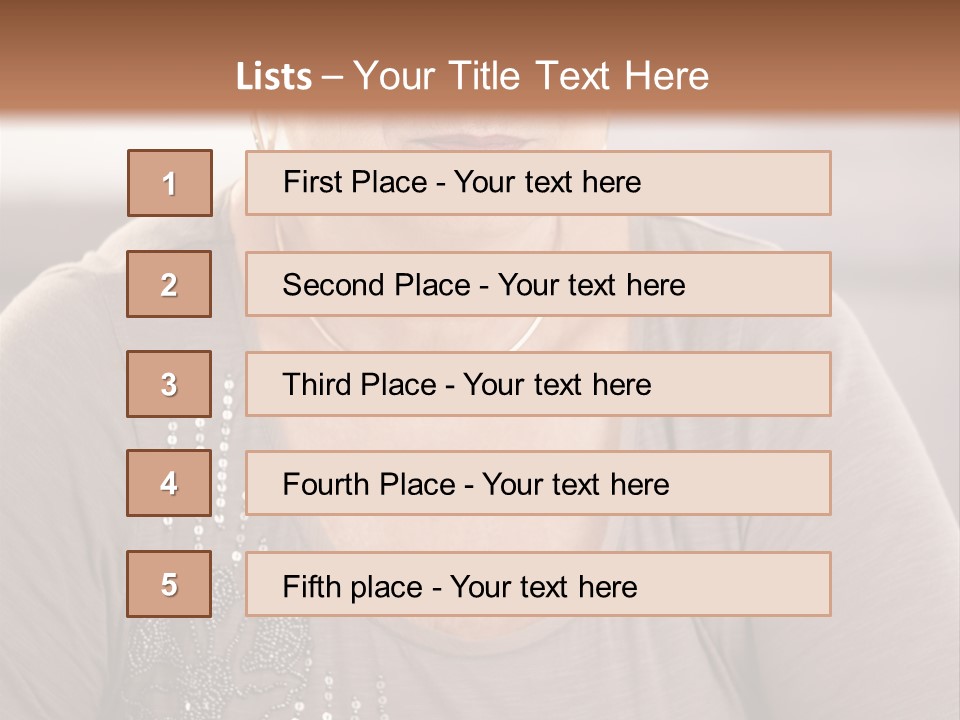Select the number 2 box
The width and height of the screenshot is (960, 720).
pos(169,284)
